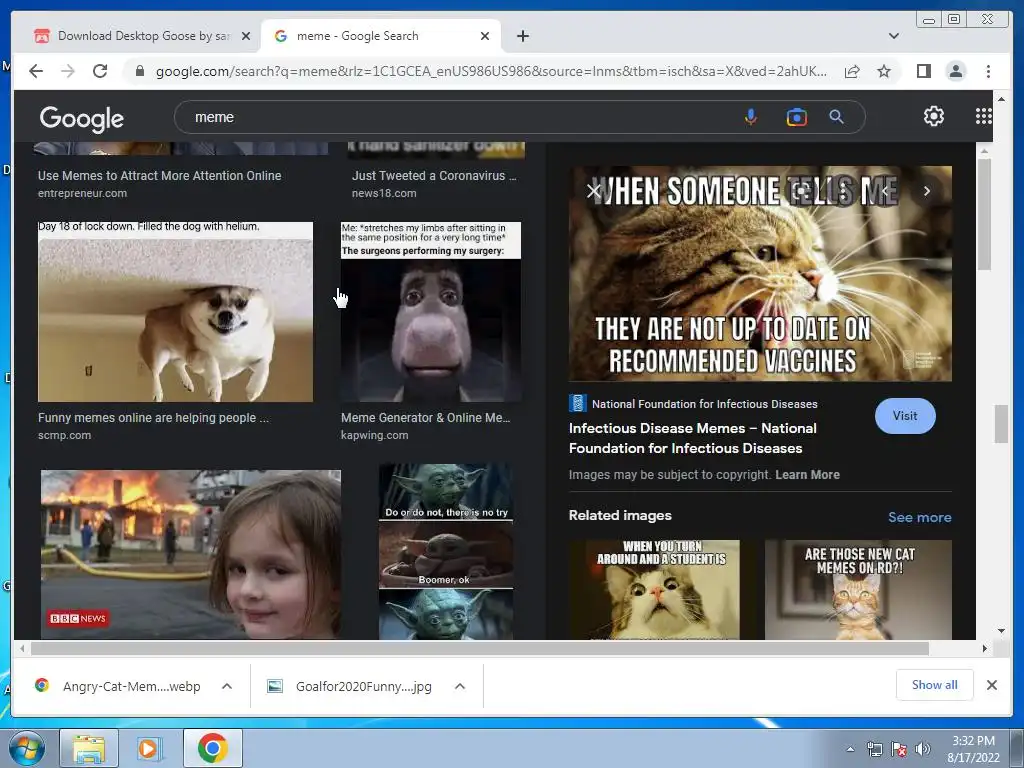Open the tab search dropdown
The image size is (1024, 768).
(893, 36)
